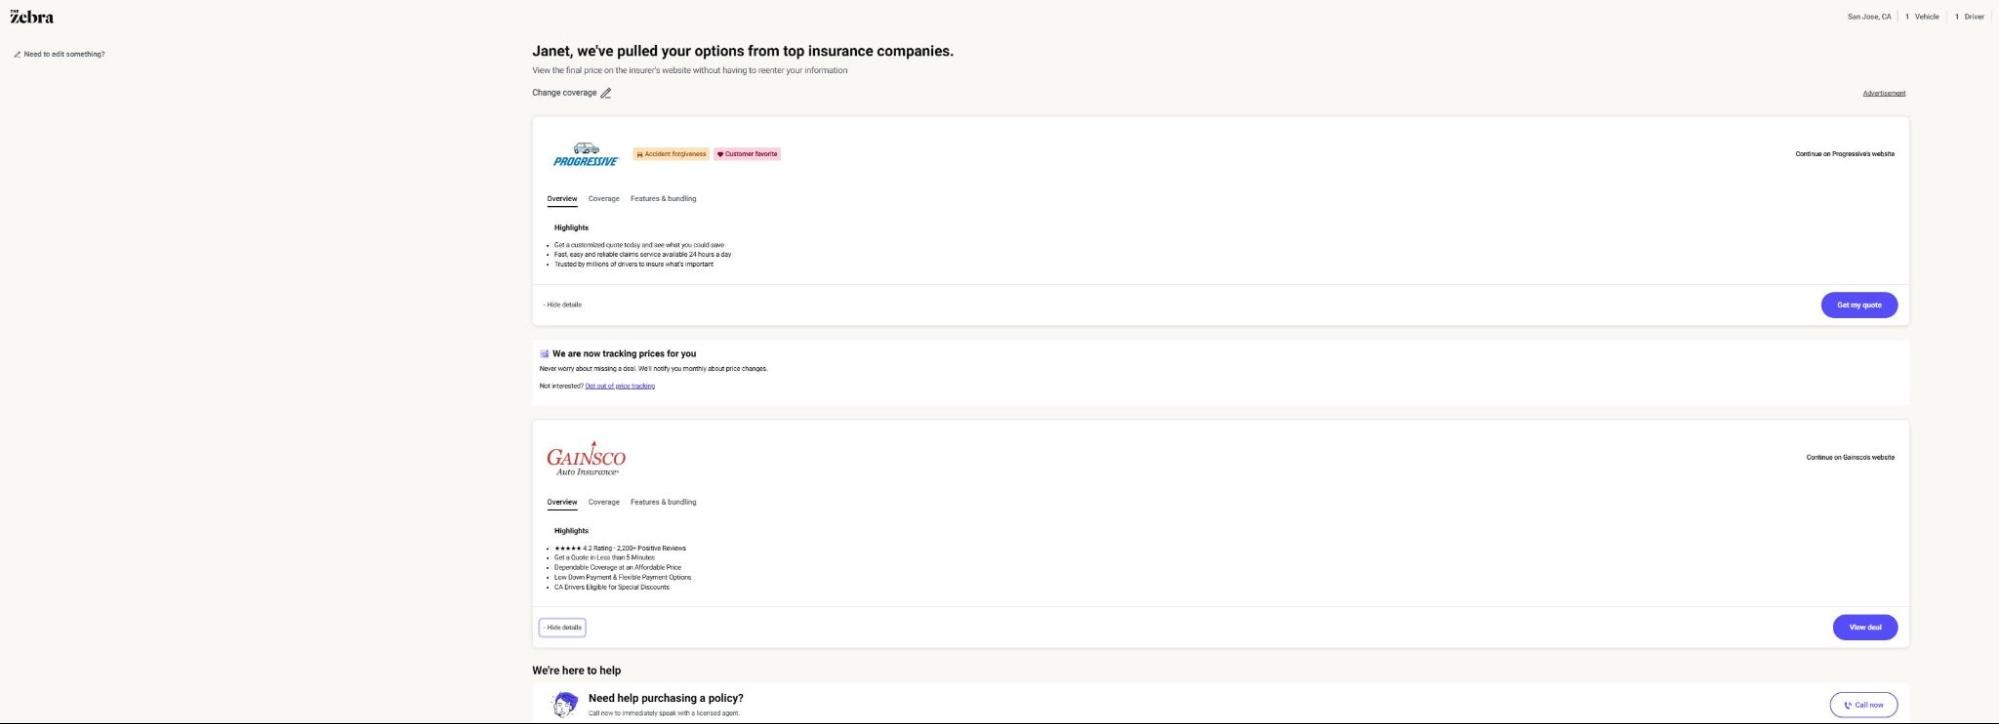Click the price tracking chart icon
Image resolution: width=1999 pixels, height=724 pixels.
click(x=545, y=354)
